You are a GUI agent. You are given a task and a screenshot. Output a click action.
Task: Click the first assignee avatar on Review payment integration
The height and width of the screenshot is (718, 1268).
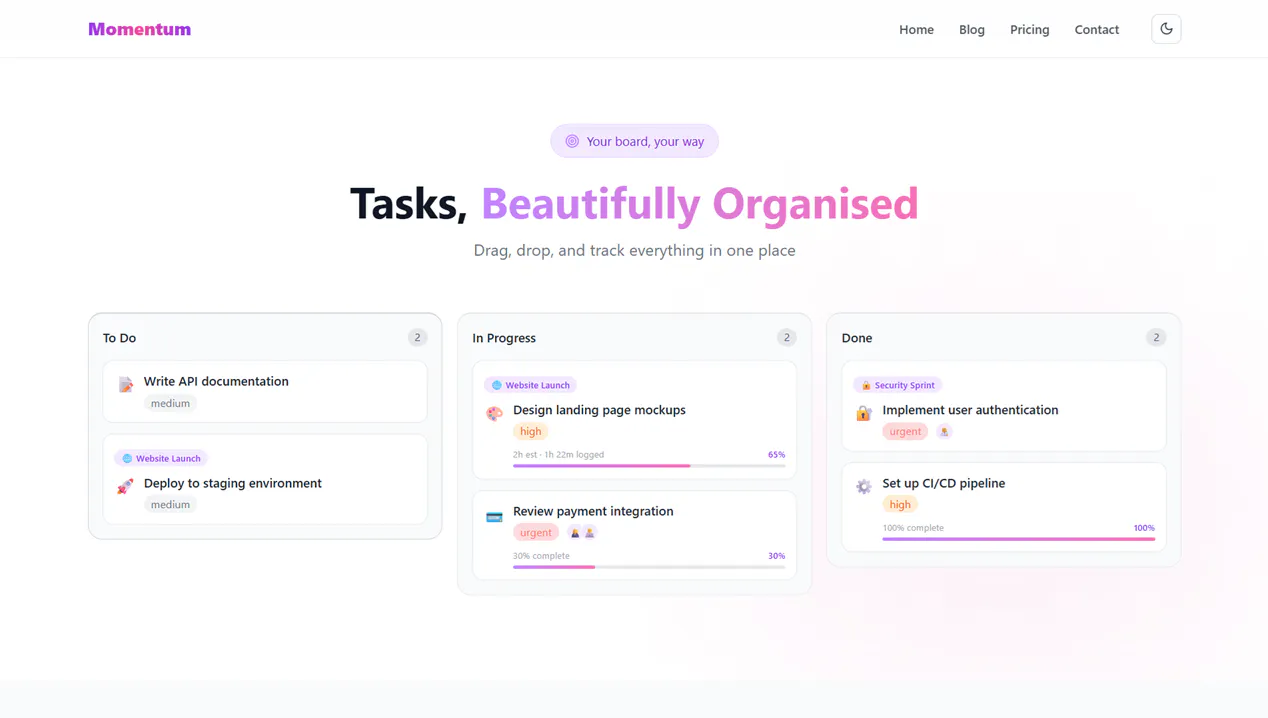point(575,532)
